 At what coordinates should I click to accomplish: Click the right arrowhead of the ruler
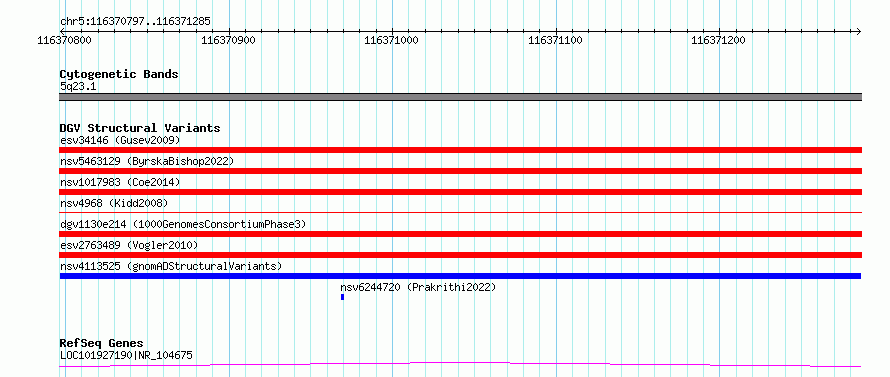[858, 31]
